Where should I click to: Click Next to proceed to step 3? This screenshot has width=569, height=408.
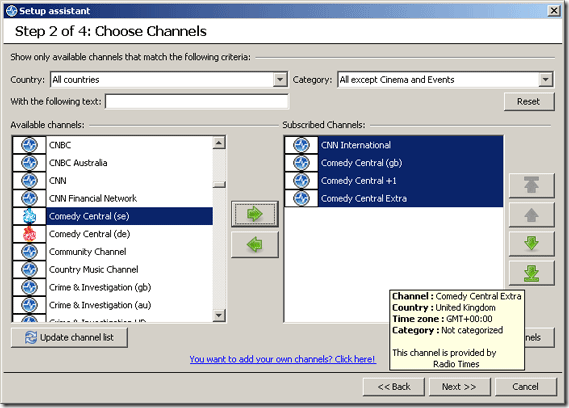[x=459, y=387]
